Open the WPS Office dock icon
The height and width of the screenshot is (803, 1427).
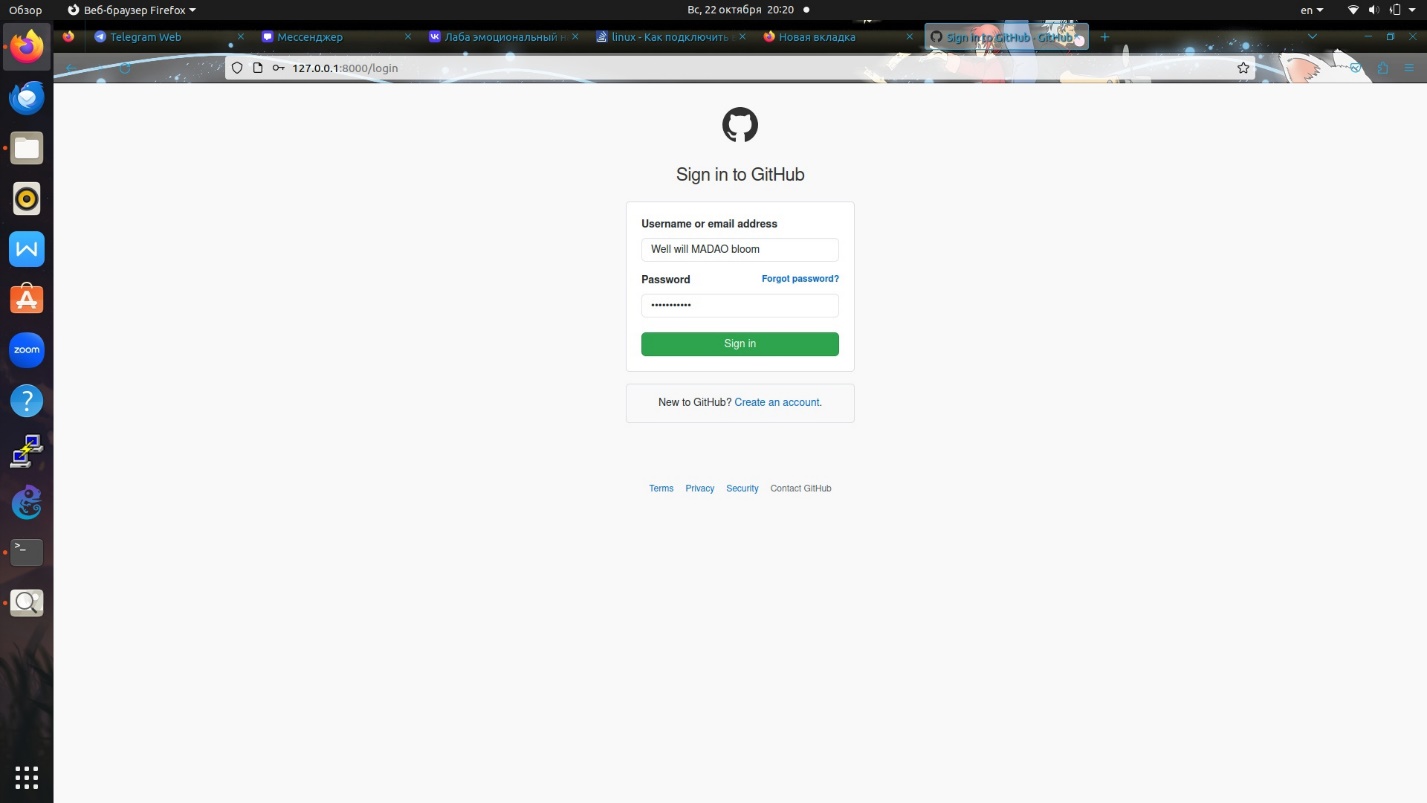[27, 249]
